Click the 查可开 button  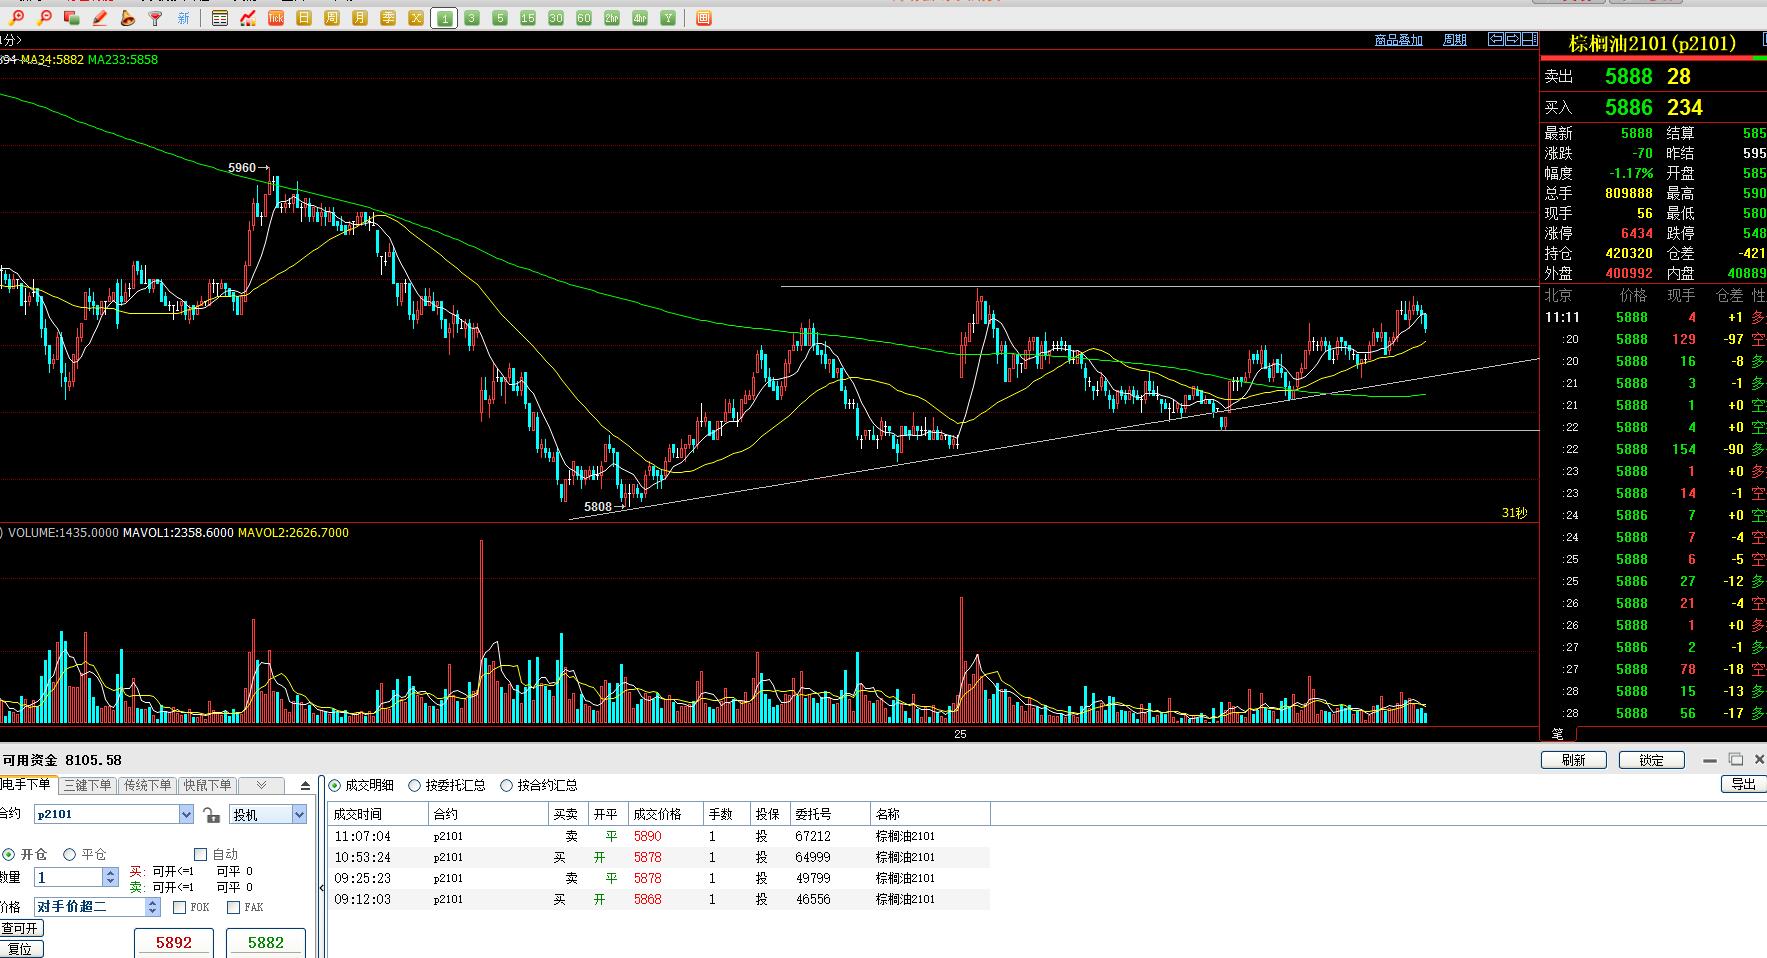(x=21, y=928)
